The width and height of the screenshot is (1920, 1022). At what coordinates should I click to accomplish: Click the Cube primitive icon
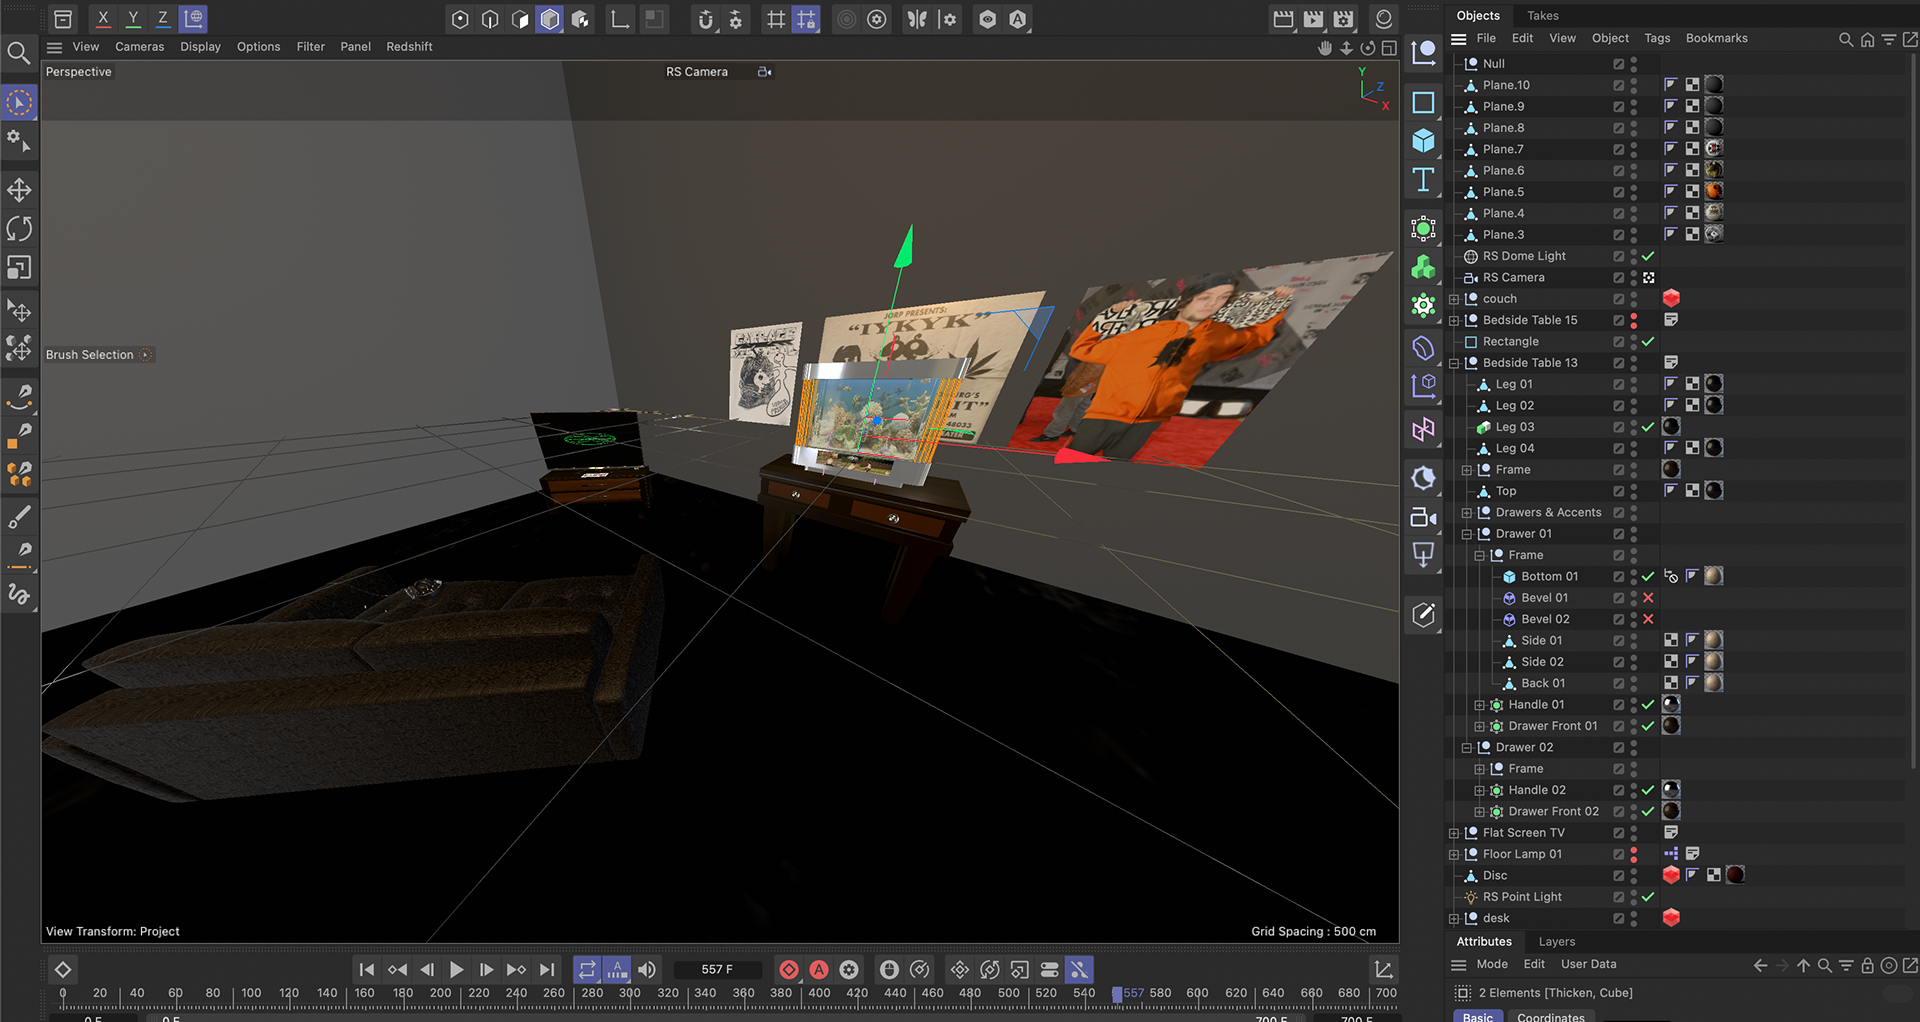click(x=1423, y=141)
